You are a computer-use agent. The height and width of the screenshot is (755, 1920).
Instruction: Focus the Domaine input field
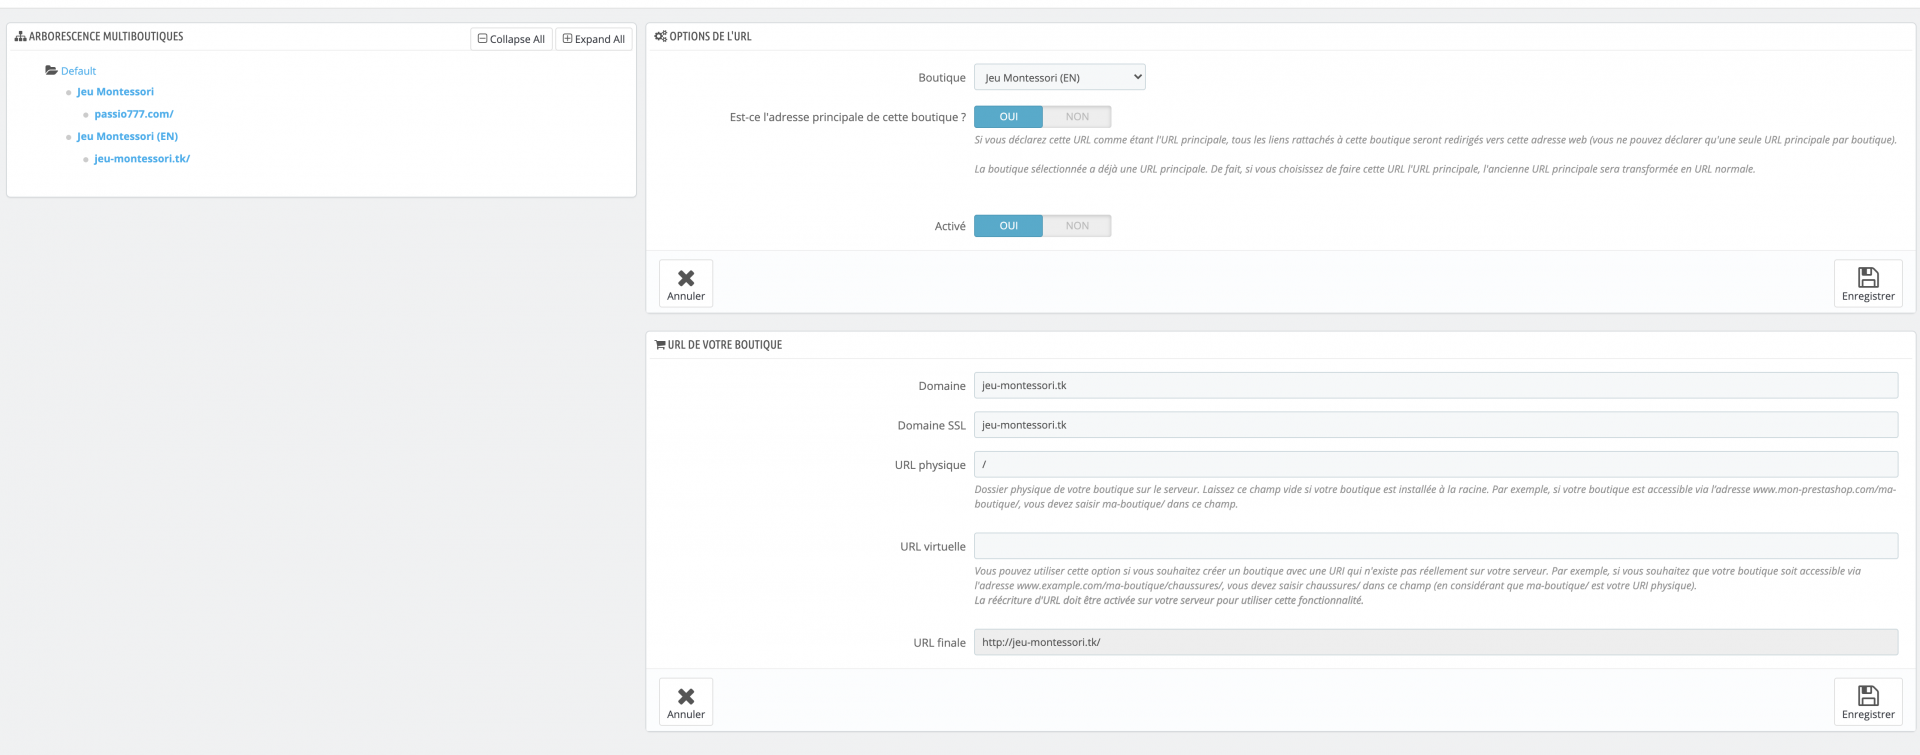tap(1436, 385)
